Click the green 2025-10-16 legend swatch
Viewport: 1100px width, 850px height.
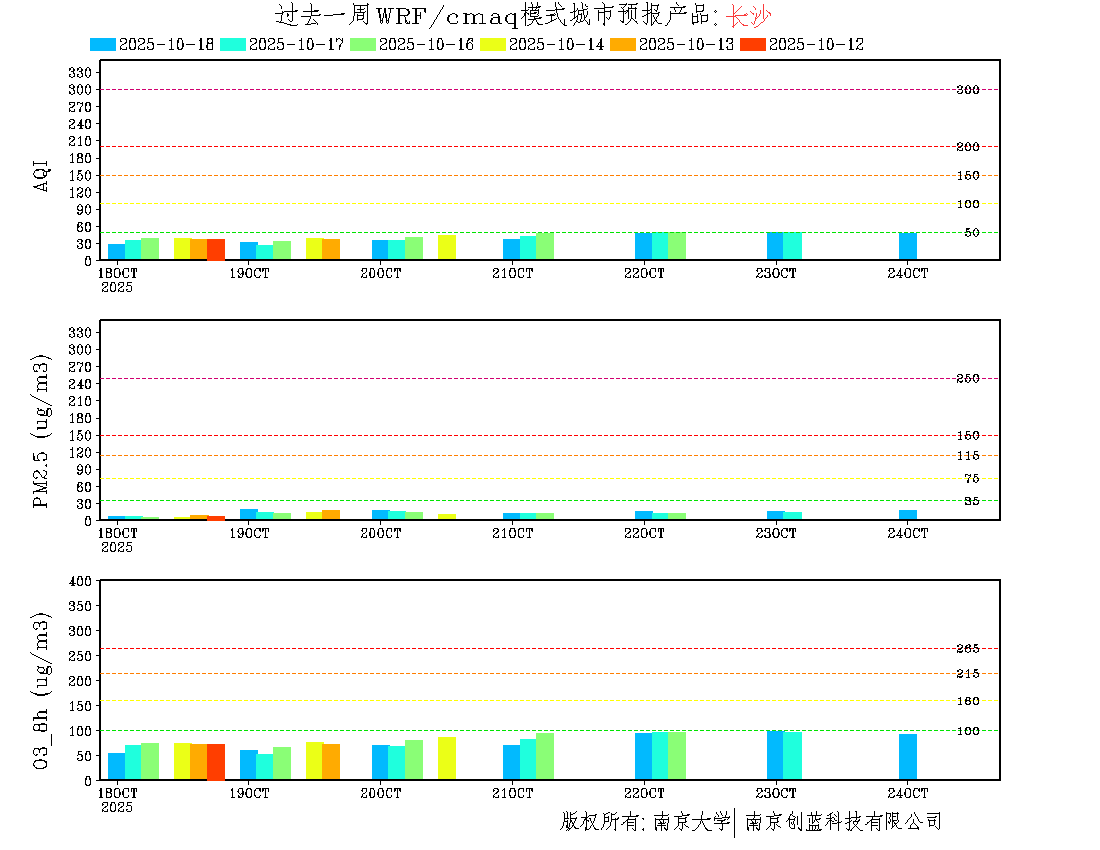coord(363,45)
